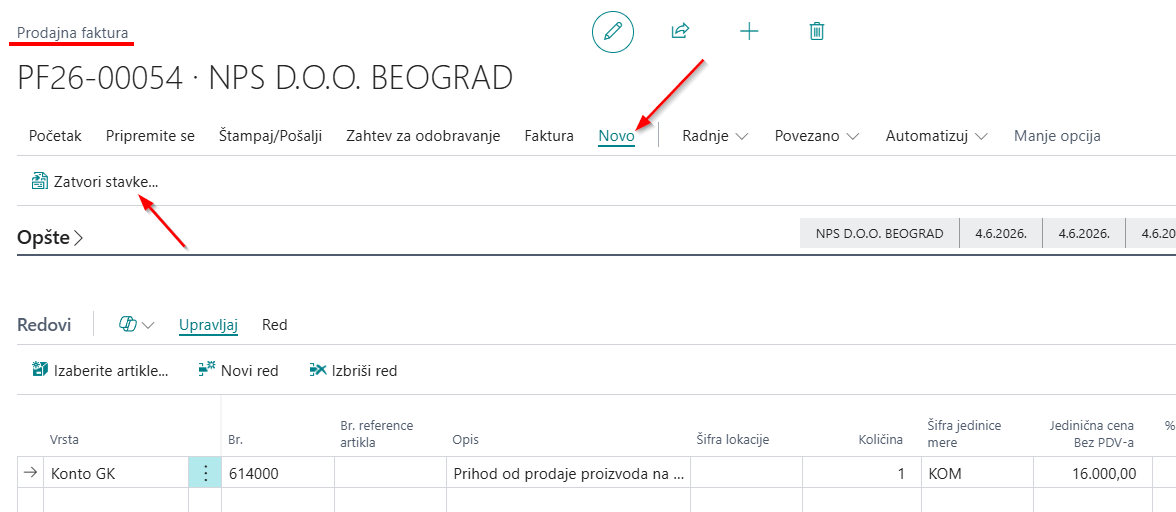
Task: Click the Izbriši red icon
Action: [318, 370]
